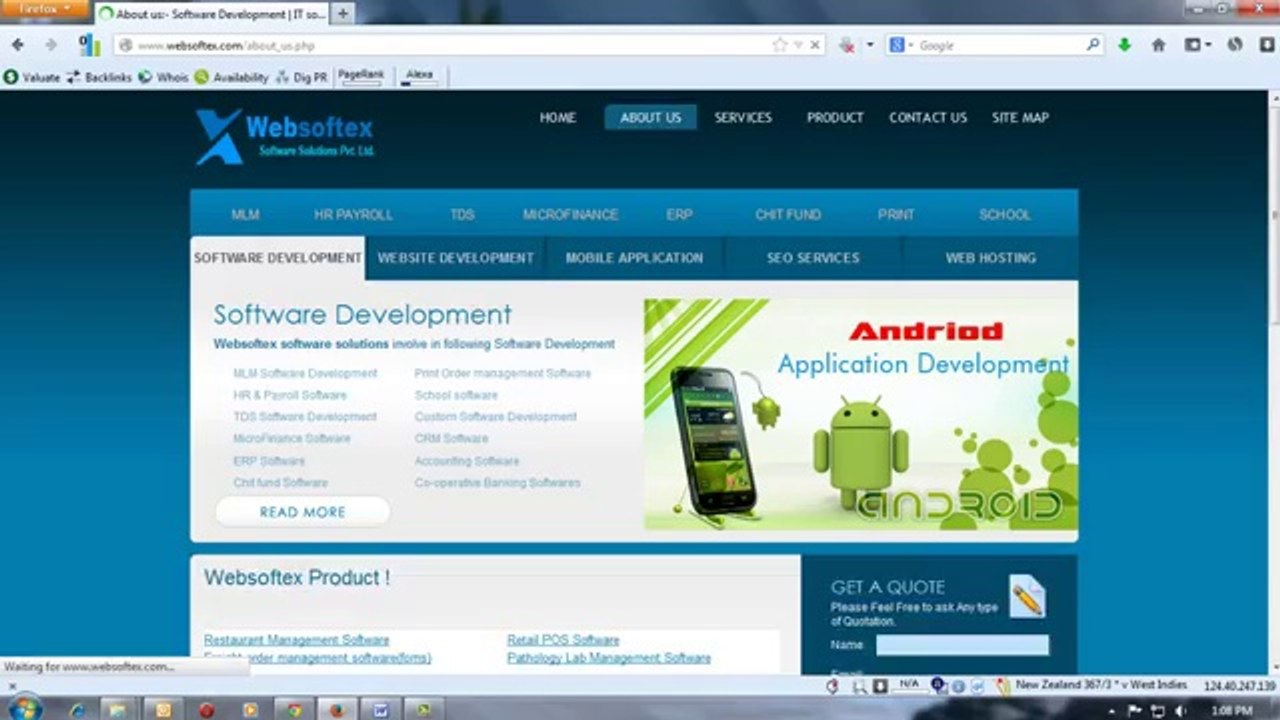Open the PRODUCT menu item

[835, 117]
